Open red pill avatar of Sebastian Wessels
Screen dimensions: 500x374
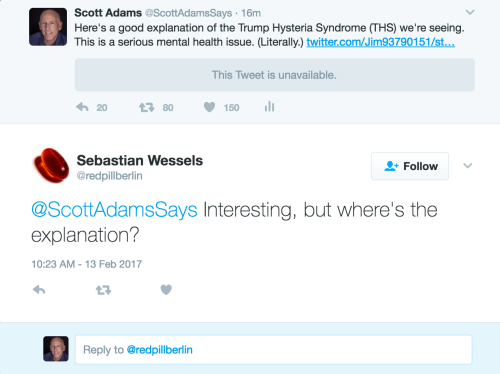[x=51, y=166]
